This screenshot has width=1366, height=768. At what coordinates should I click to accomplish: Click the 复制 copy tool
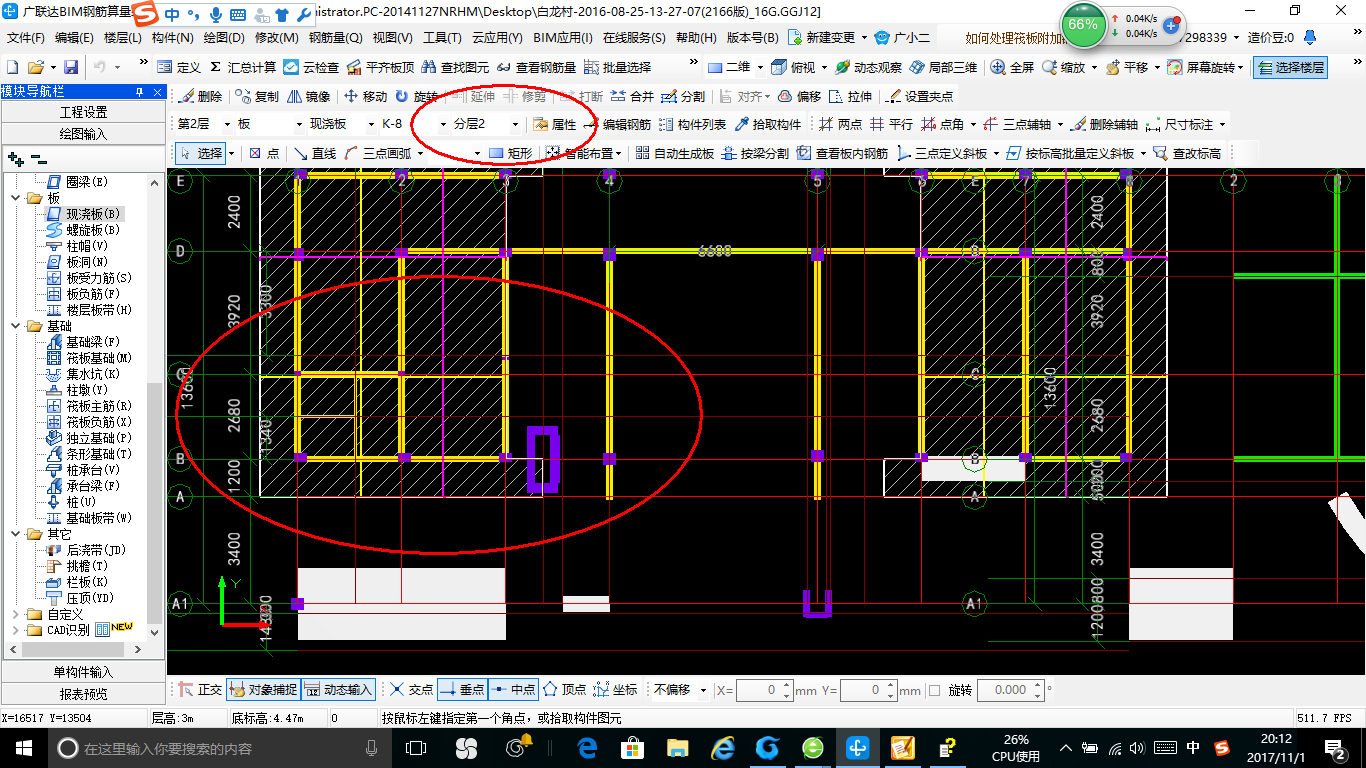pyautogui.click(x=257, y=97)
